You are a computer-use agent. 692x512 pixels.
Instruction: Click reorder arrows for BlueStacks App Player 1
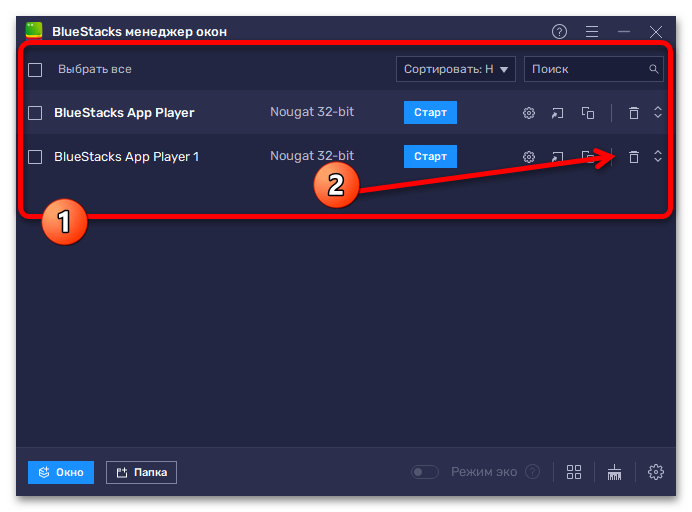658,156
